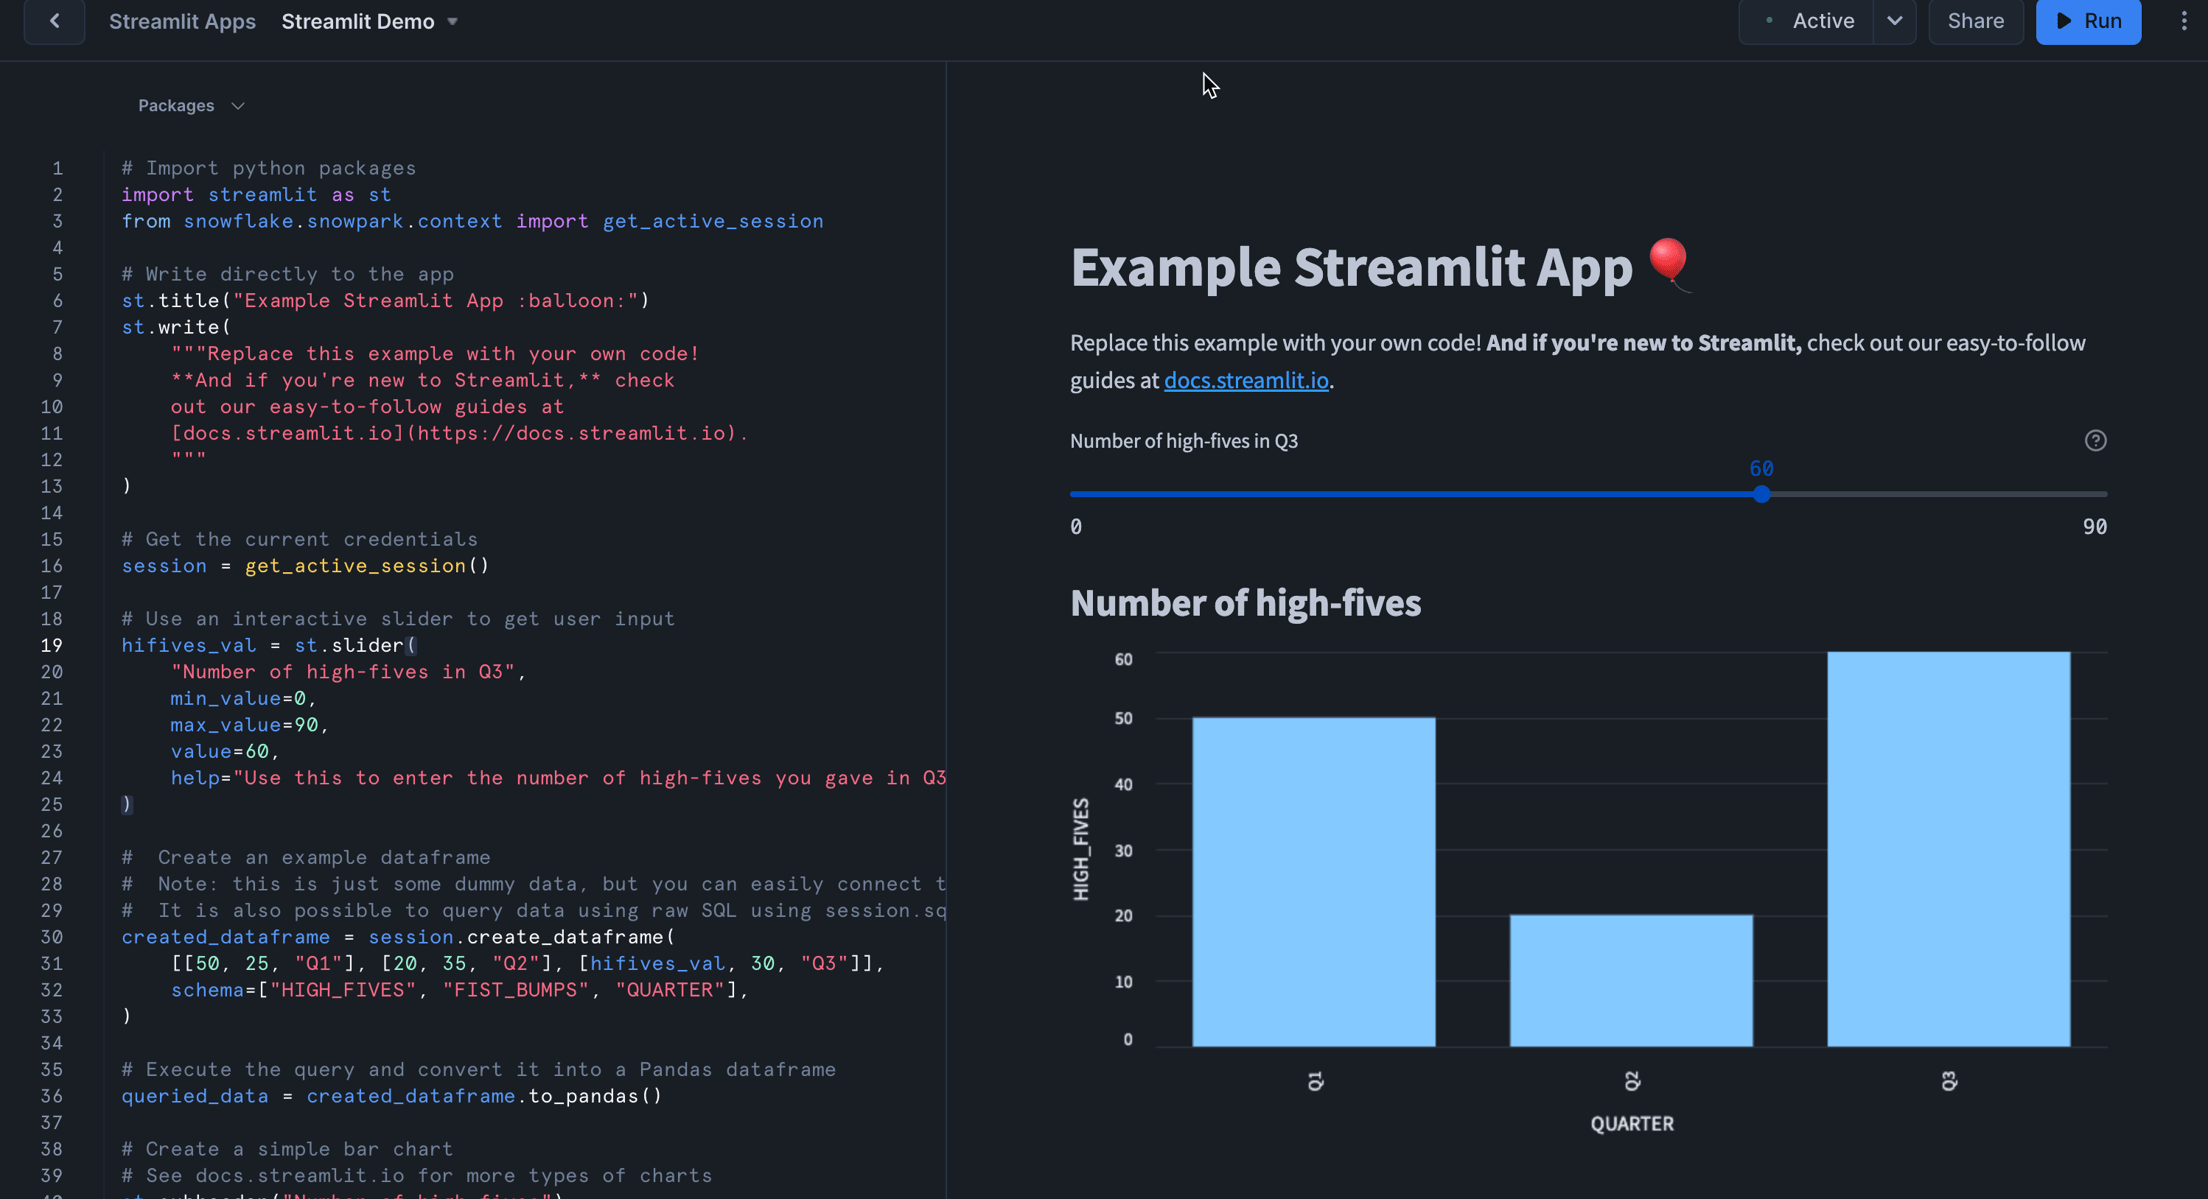Open the app options kebab menu

(x=2184, y=21)
